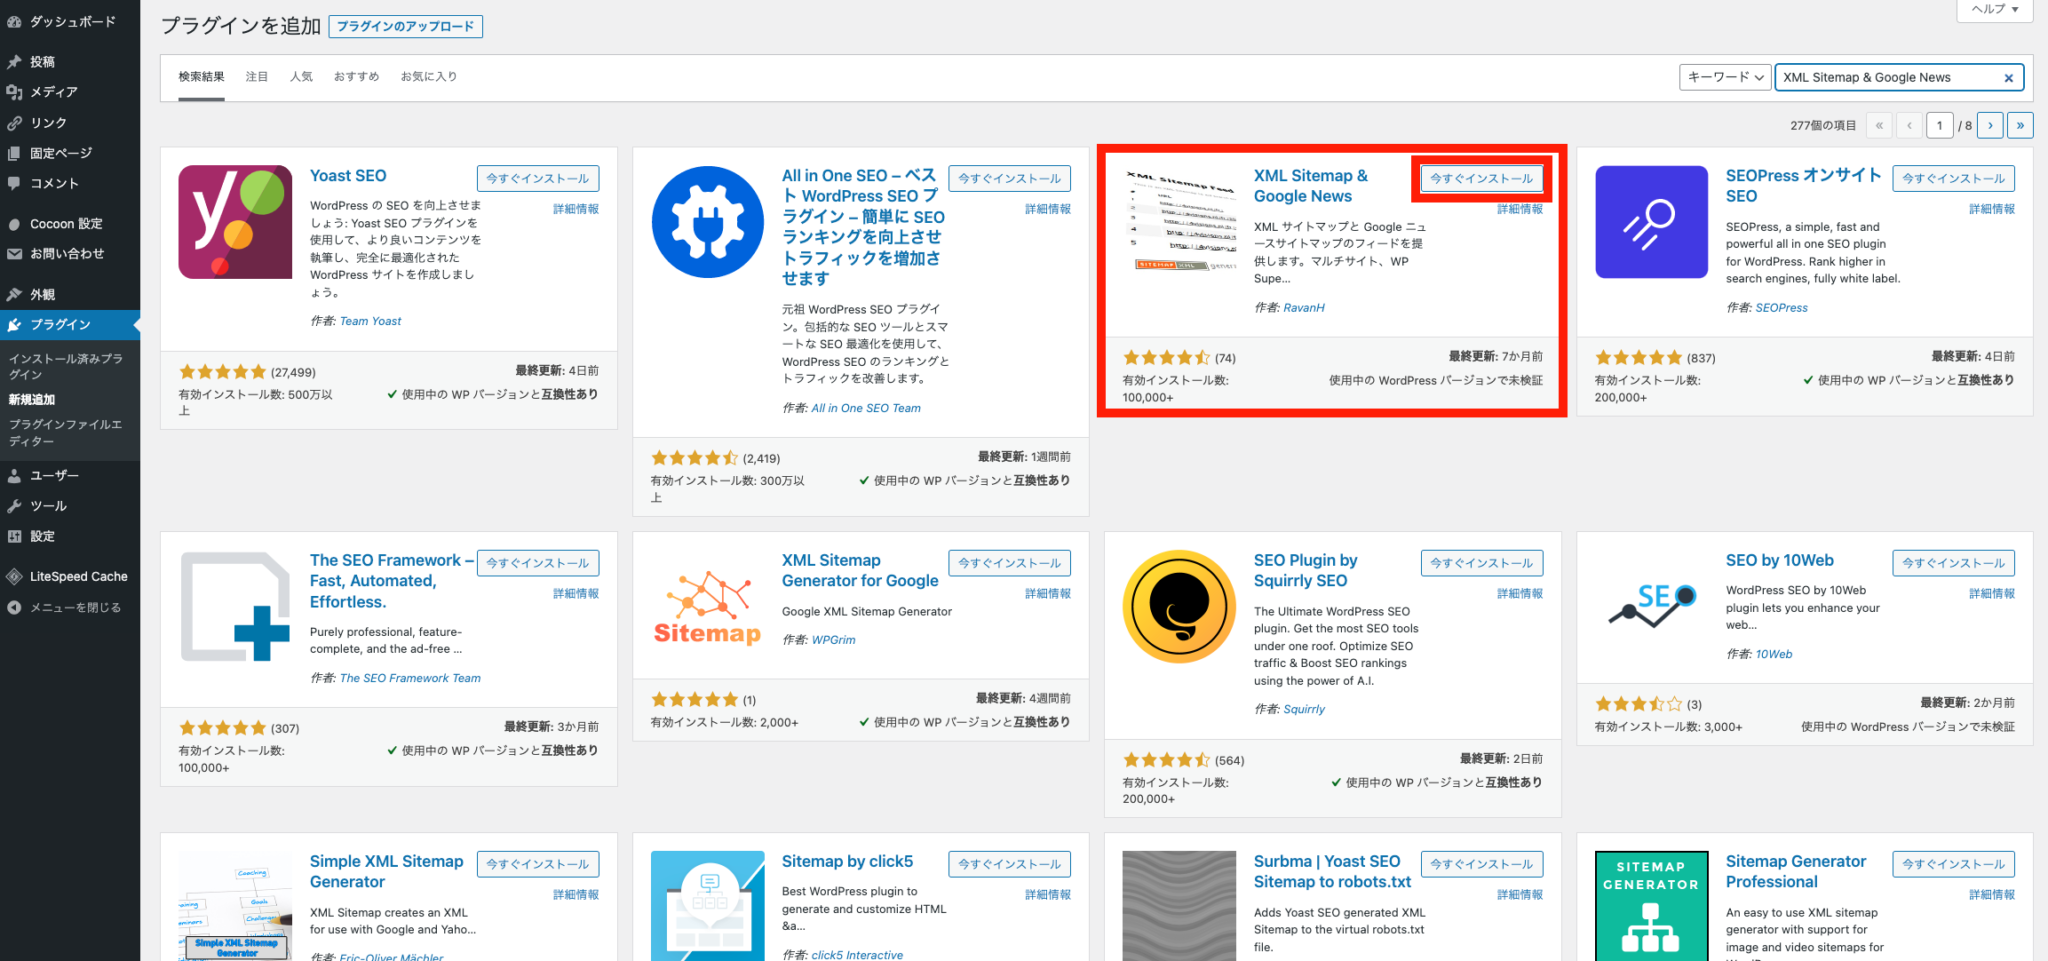Clear the search field with the X
Image resolution: width=2048 pixels, height=961 pixels.
pos(2009,77)
